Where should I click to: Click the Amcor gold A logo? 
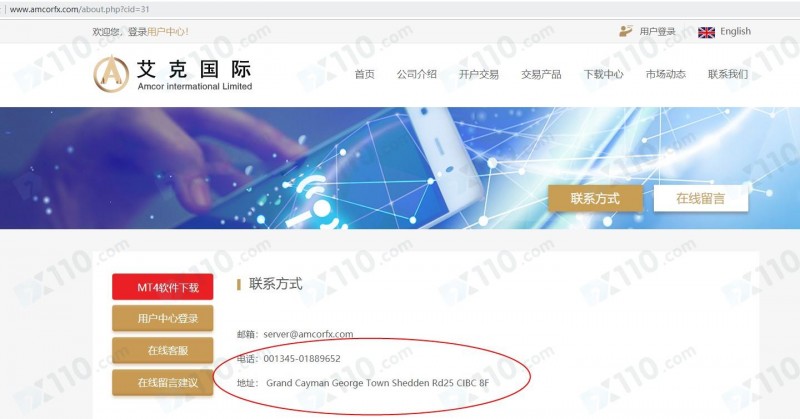click(x=111, y=74)
